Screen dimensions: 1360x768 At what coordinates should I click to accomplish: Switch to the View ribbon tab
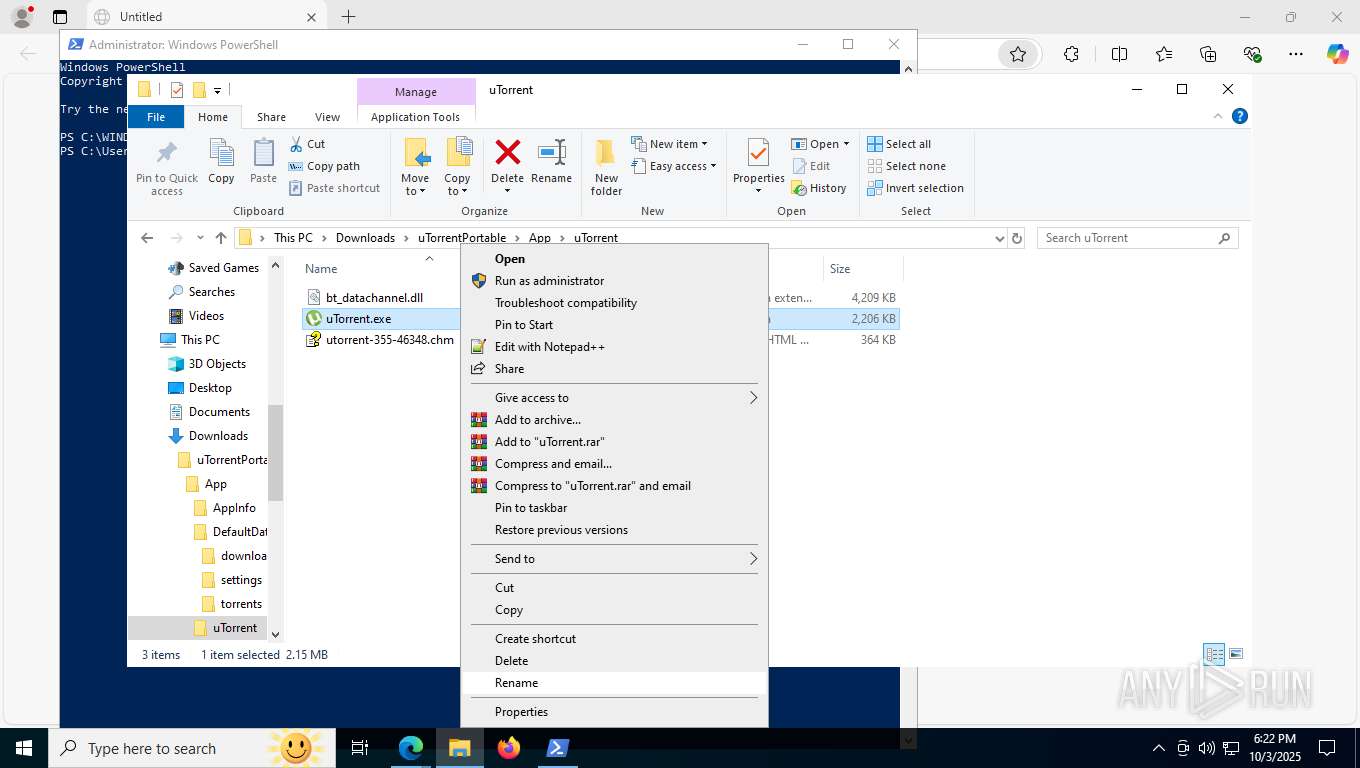[327, 117]
